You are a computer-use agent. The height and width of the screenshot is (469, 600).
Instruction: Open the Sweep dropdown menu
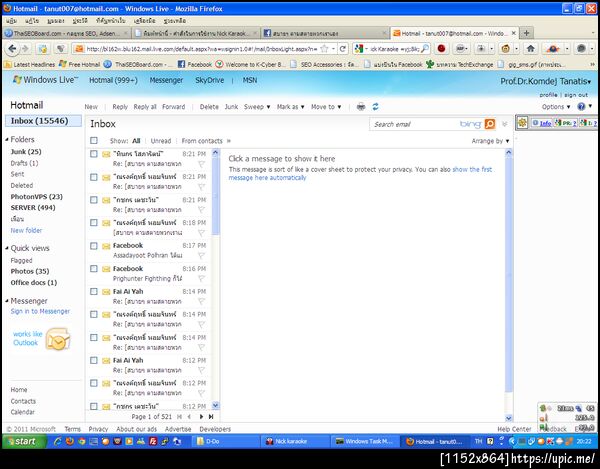pyautogui.click(x=257, y=107)
